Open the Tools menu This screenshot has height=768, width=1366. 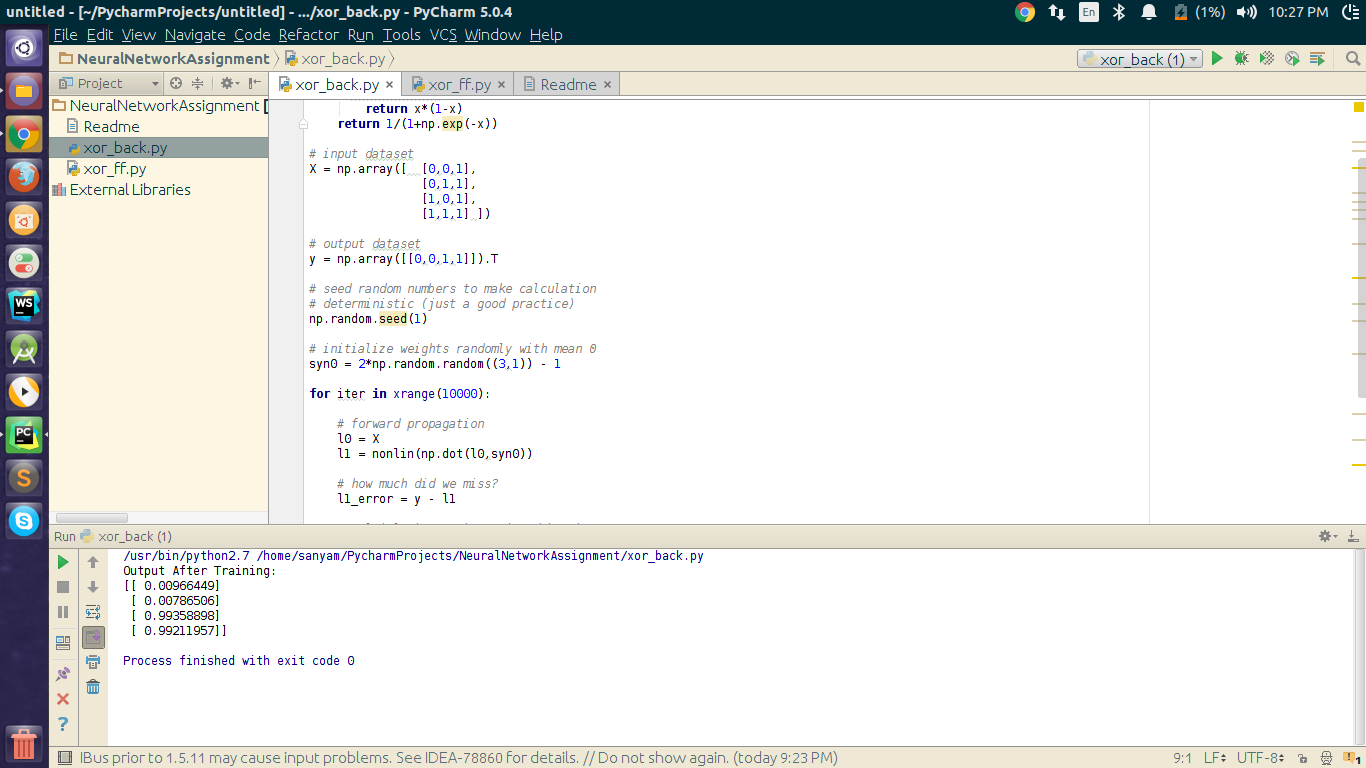click(402, 34)
